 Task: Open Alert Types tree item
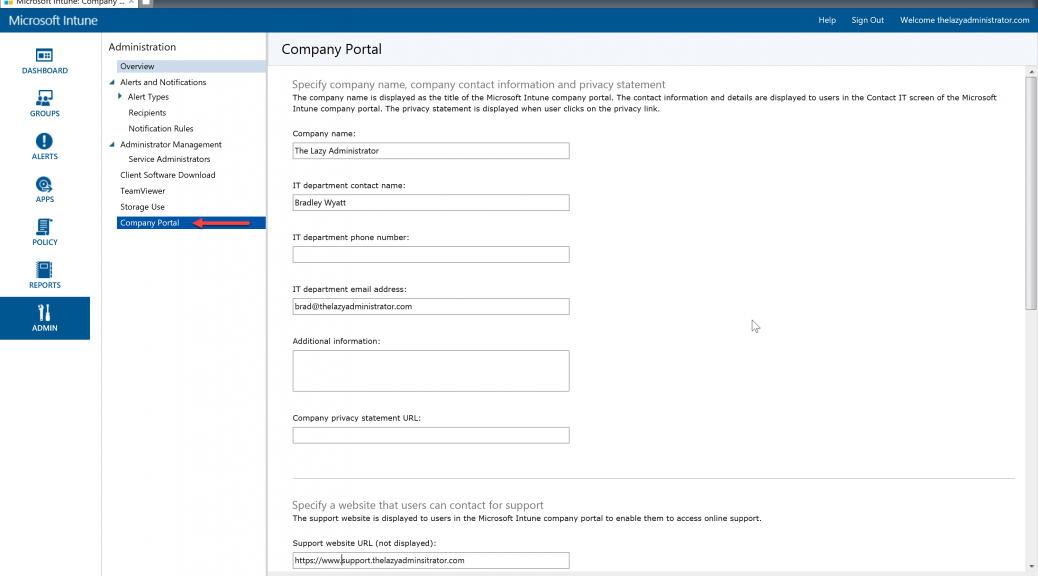148,97
